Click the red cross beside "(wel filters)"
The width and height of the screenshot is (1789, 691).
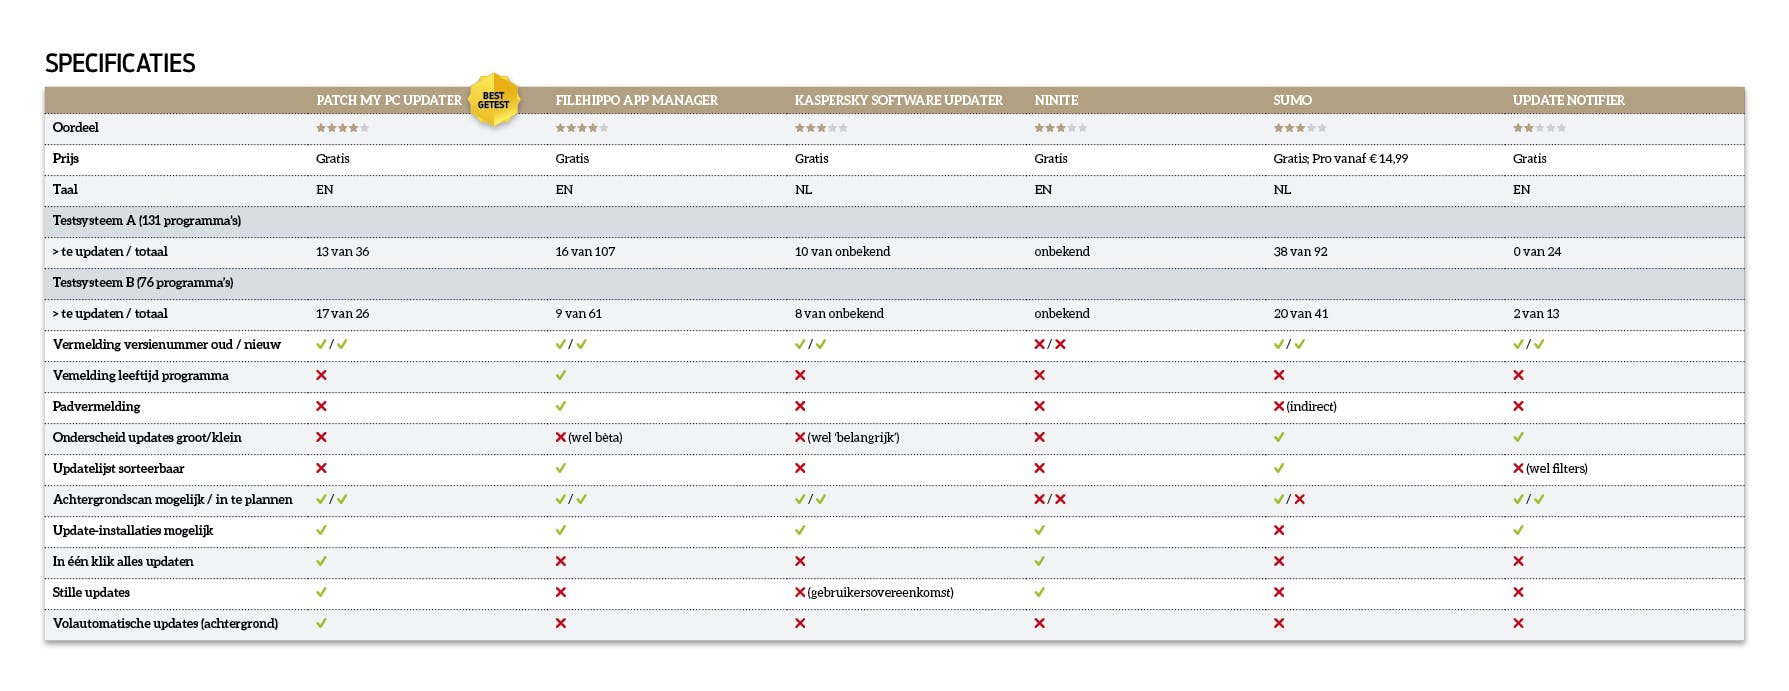click(x=1518, y=468)
